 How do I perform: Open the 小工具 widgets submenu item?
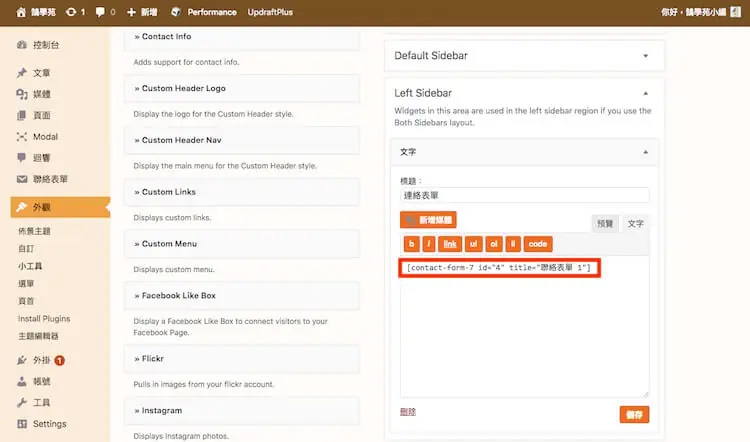30,266
